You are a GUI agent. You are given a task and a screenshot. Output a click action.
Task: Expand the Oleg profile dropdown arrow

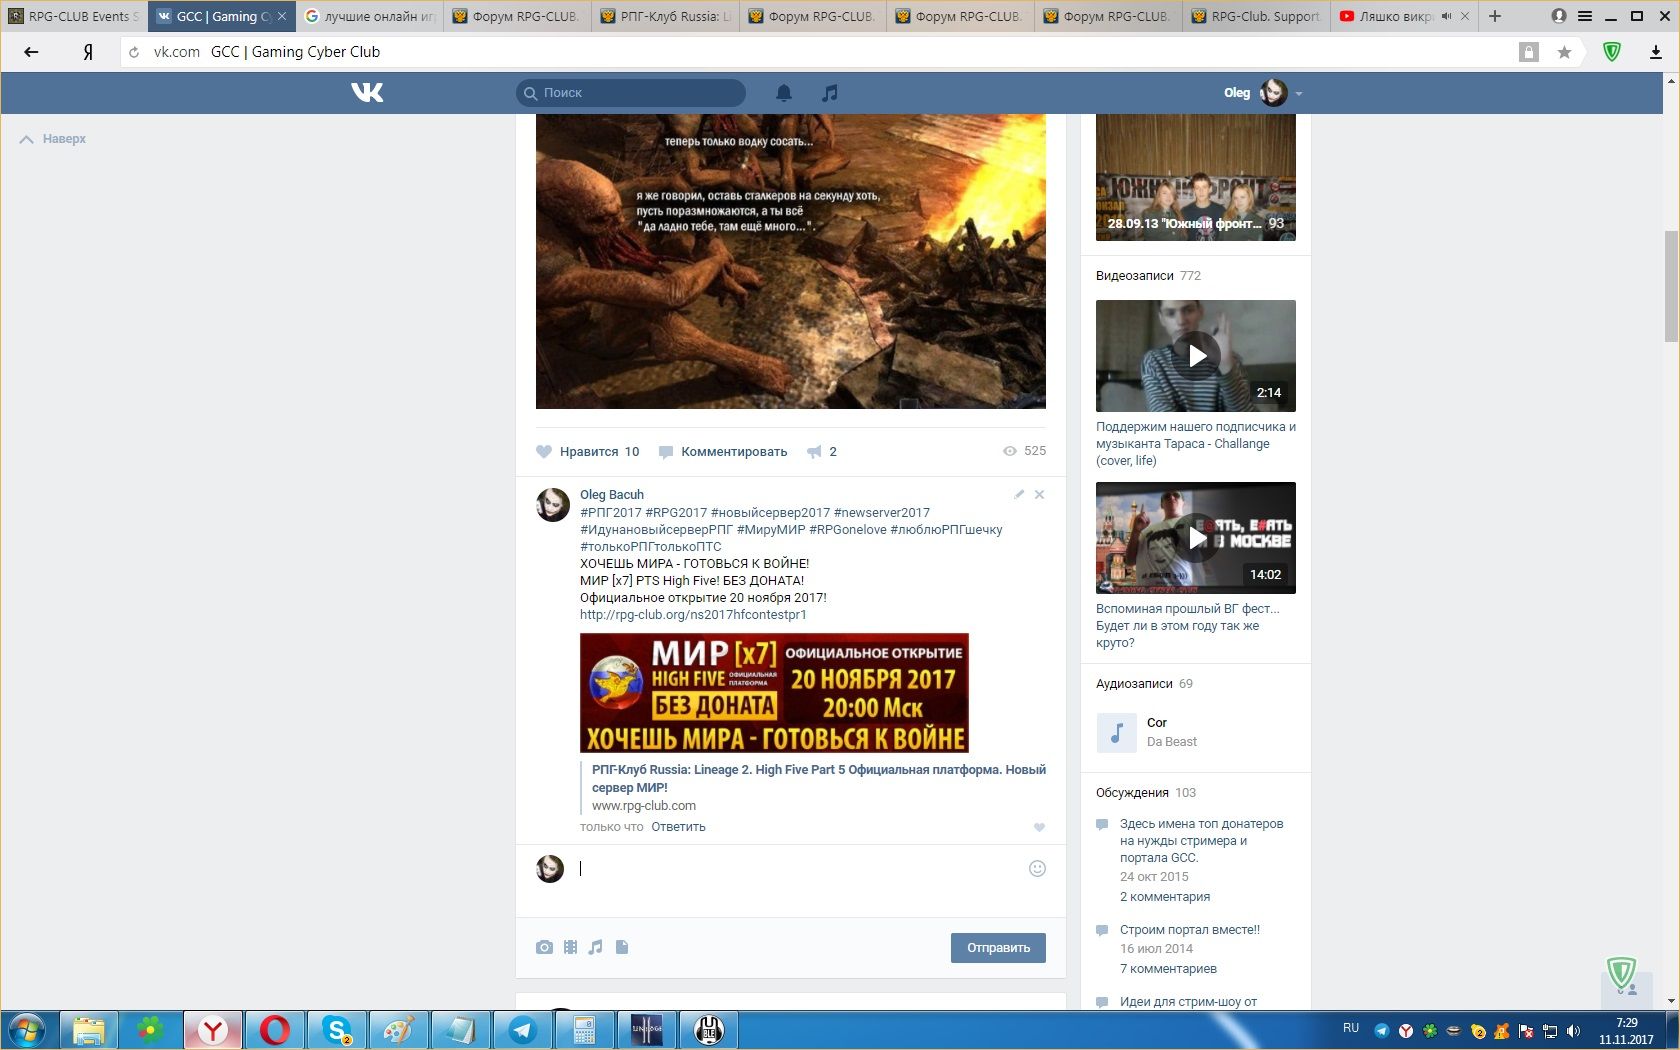click(1299, 93)
